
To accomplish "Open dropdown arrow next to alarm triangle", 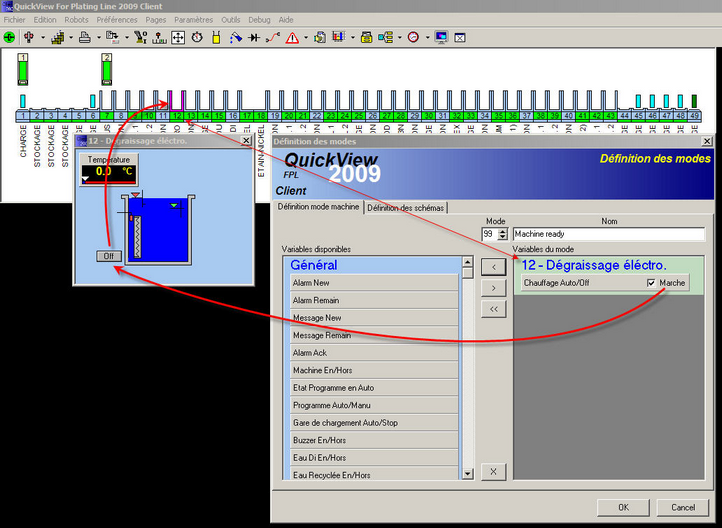I will pyautogui.click(x=306, y=38).
